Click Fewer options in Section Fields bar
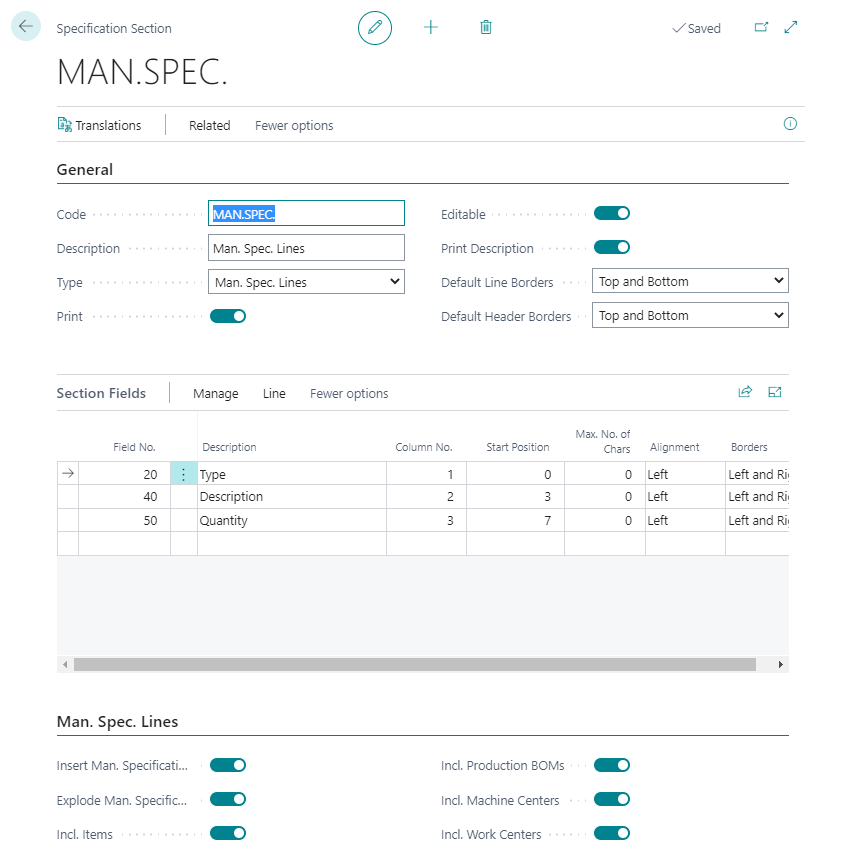 pyautogui.click(x=349, y=394)
